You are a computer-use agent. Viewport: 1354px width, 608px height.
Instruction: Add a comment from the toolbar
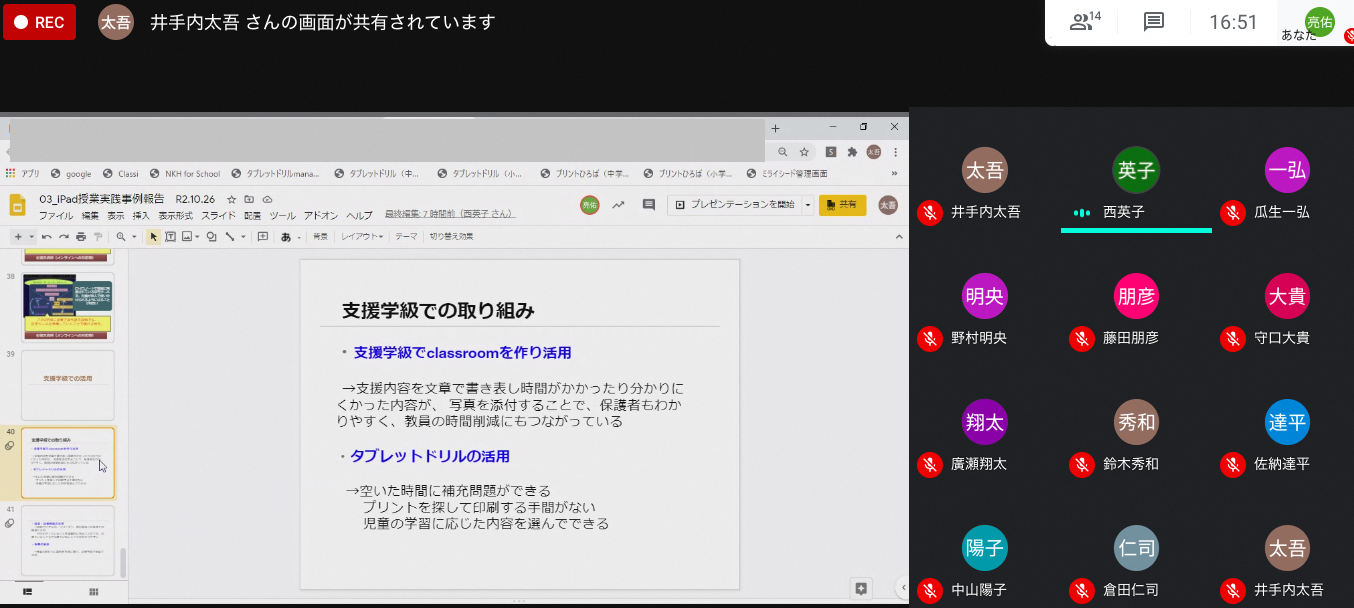(263, 237)
